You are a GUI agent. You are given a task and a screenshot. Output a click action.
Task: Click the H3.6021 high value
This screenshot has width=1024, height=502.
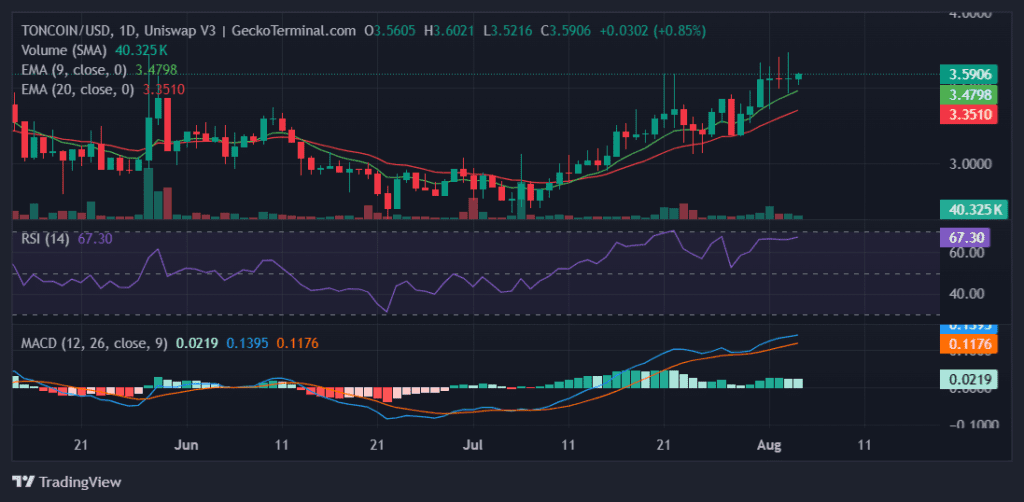pyautogui.click(x=449, y=31)
